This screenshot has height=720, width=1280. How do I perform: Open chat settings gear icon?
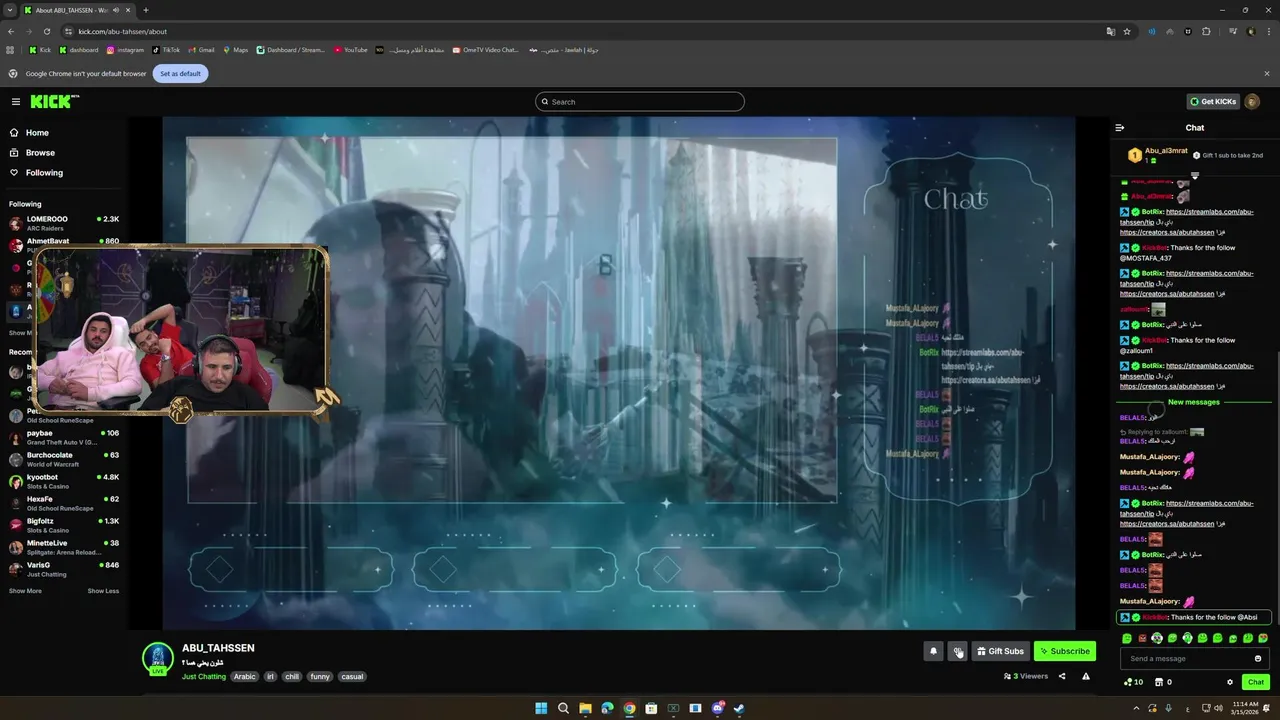[1230, 682]
